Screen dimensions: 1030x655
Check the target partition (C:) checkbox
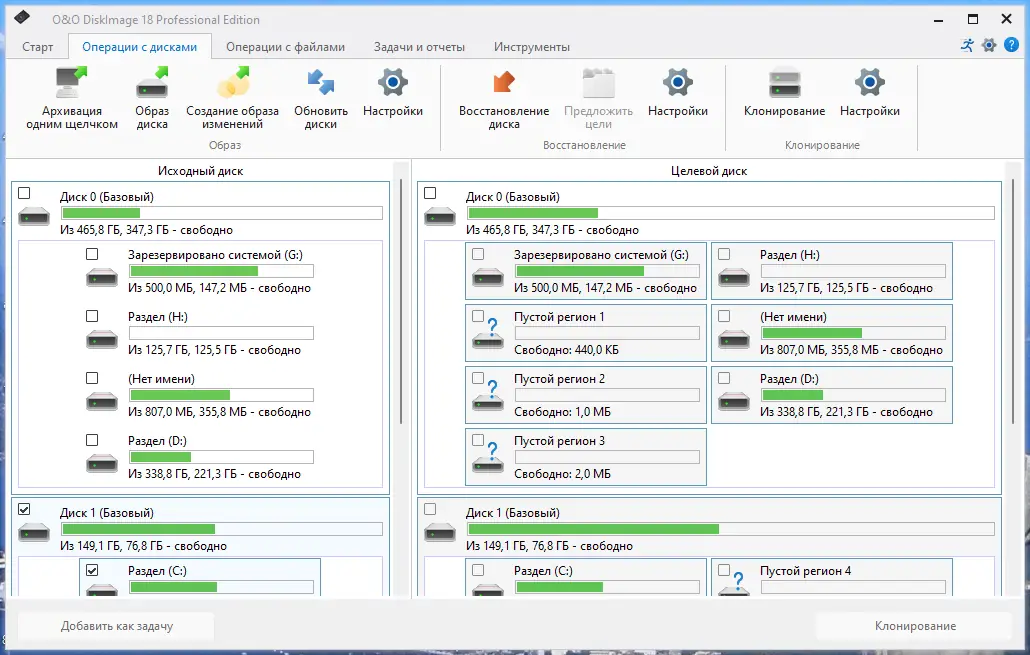(478, 570)
